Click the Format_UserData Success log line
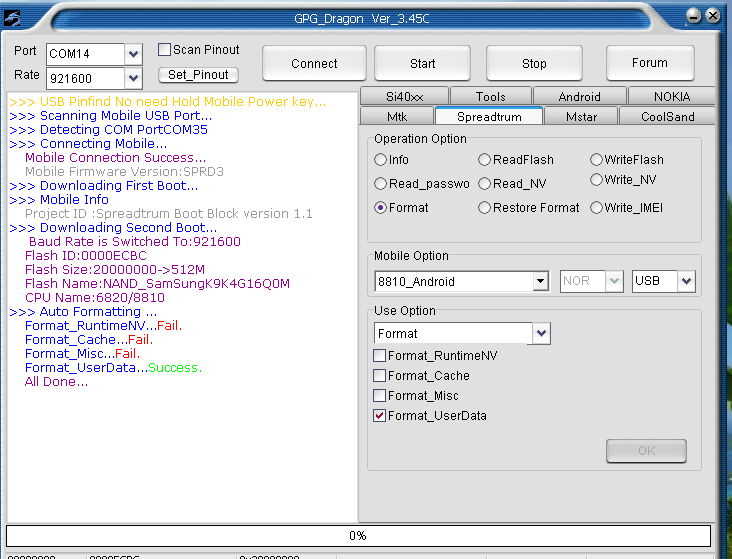Screen dimensions: 732x559 point(113,368)
